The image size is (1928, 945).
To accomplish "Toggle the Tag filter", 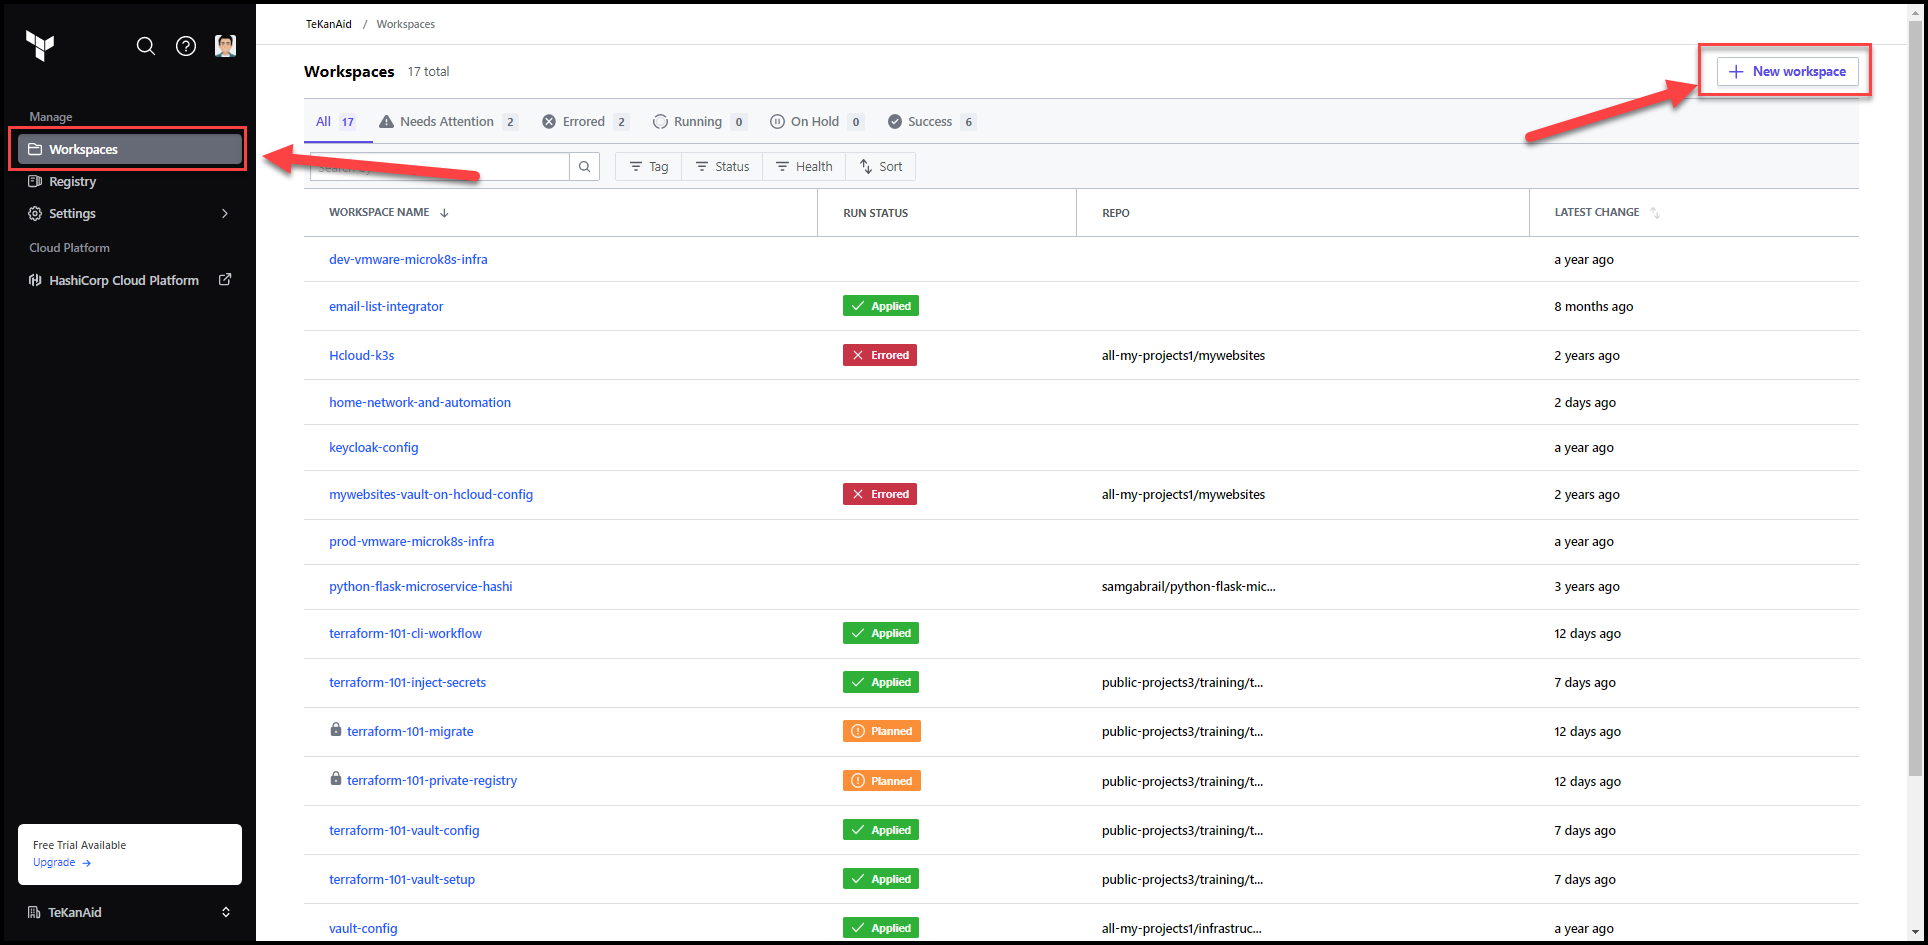I will click(x=647, y=166).
